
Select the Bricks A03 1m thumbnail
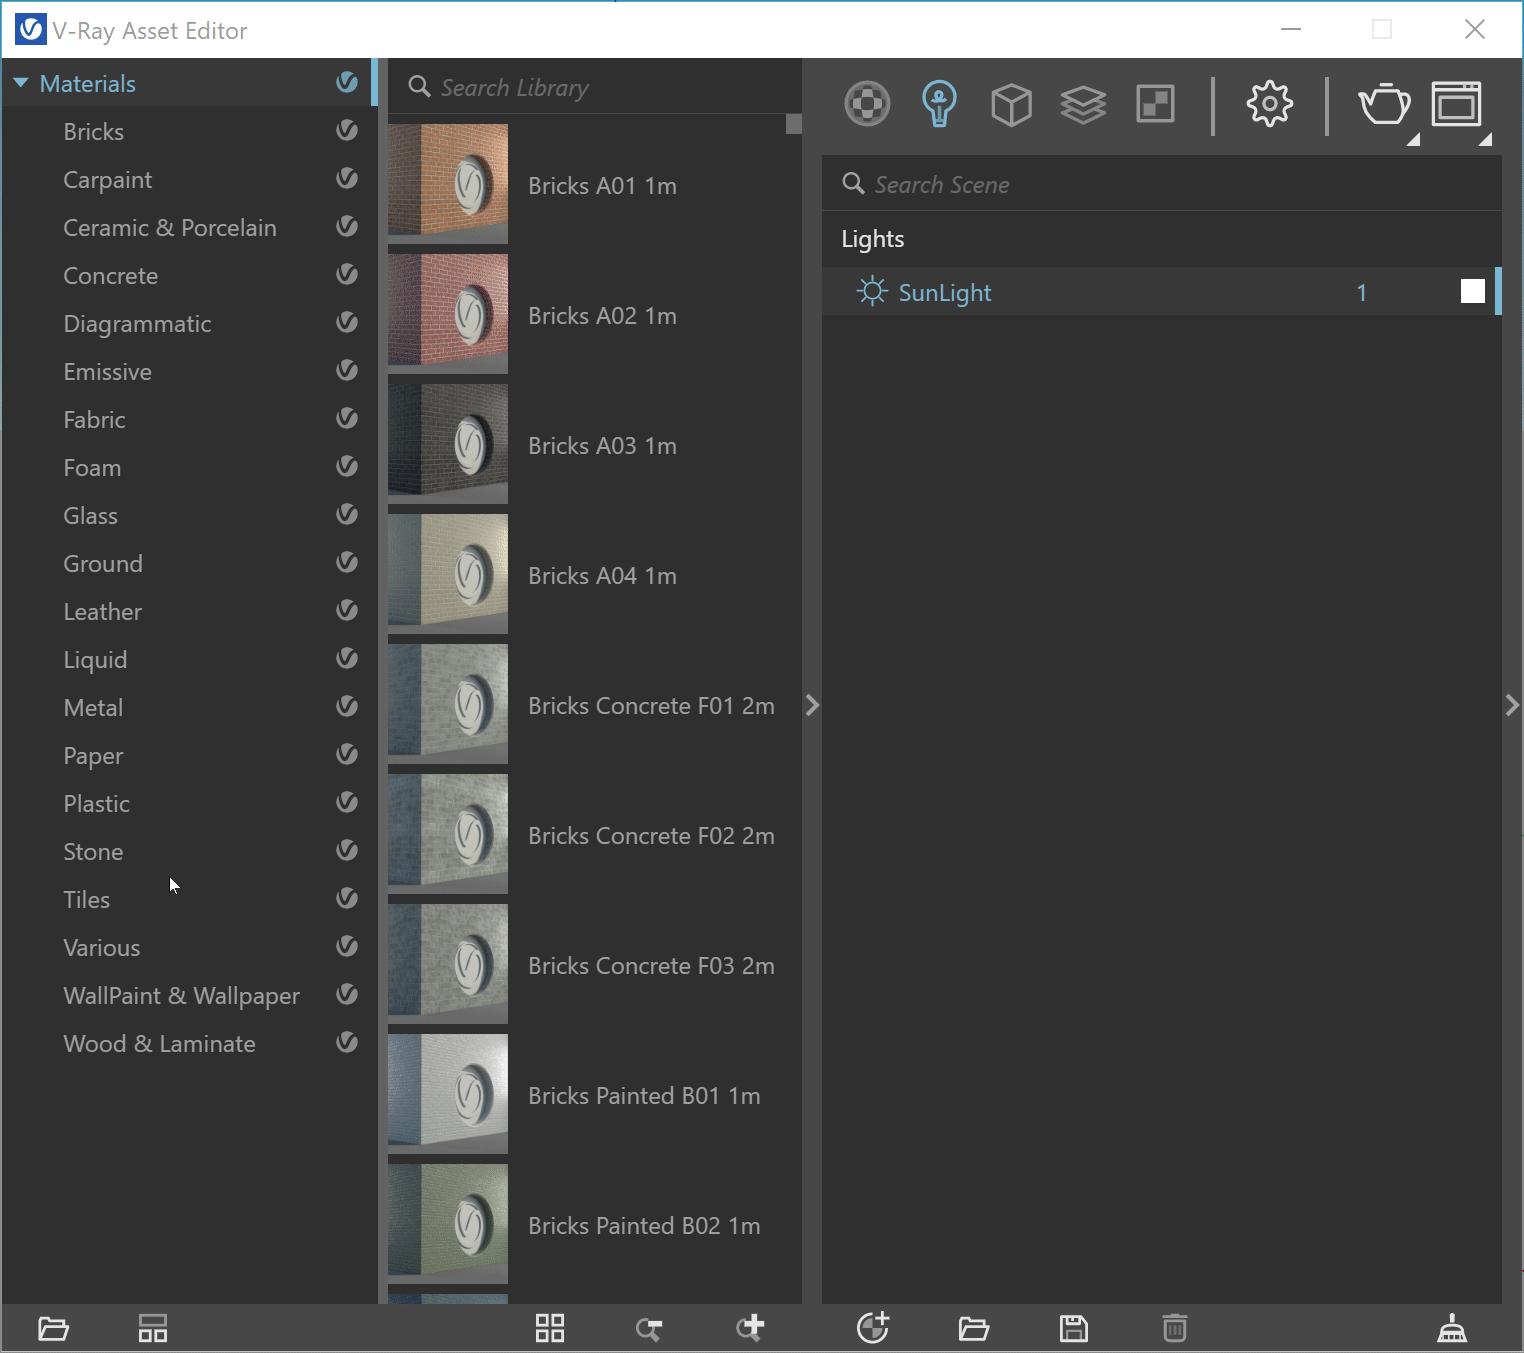tap(448, 444)
